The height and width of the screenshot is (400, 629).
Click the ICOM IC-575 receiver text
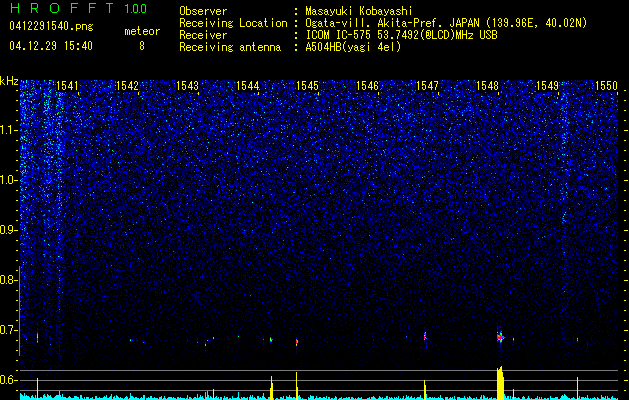coord(401,35)
